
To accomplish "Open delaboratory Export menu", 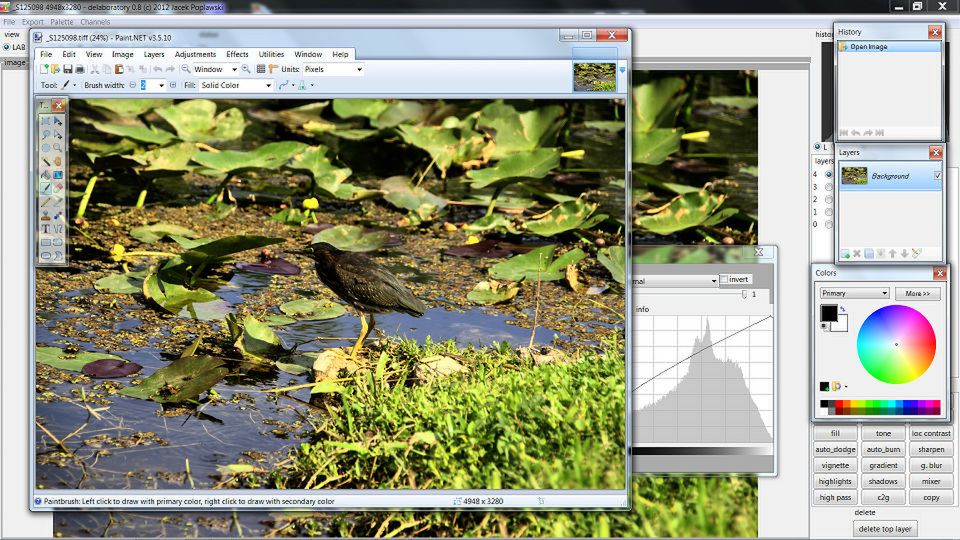I will (x=32, y=21).
